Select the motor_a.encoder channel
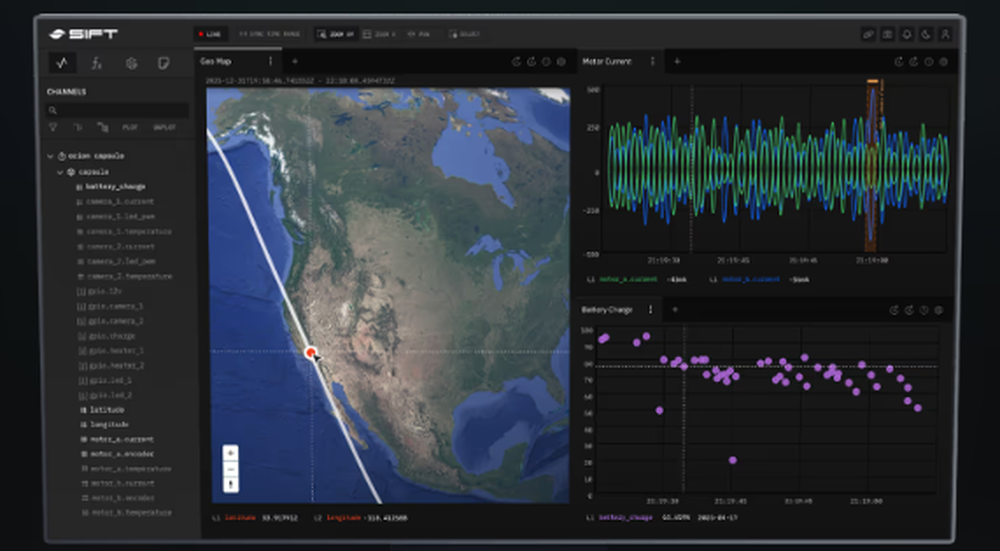This screenshot has height=551, width=1000. (x=121, y=454)
